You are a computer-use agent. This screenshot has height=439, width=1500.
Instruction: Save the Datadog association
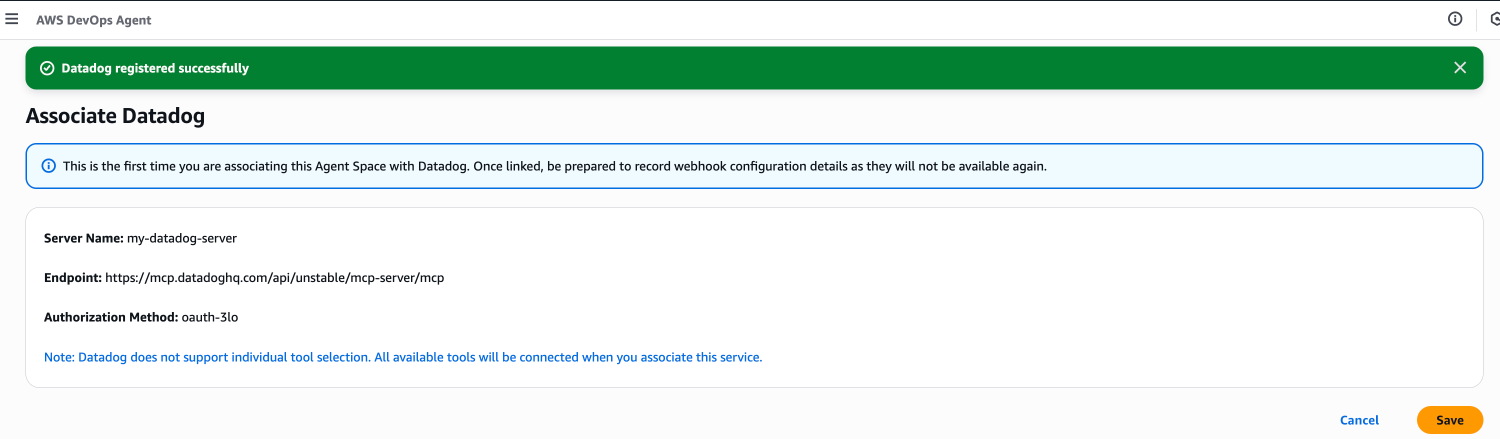click(x=1449, y=420)
